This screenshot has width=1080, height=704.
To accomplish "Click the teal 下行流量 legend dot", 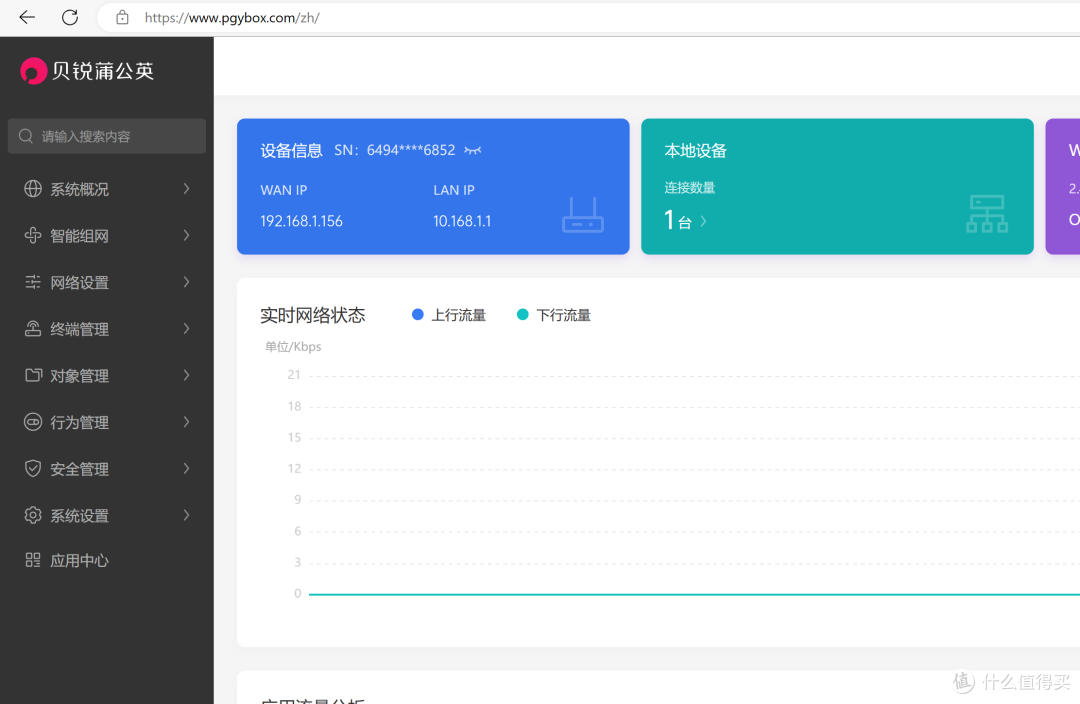I will coord(523,315).
